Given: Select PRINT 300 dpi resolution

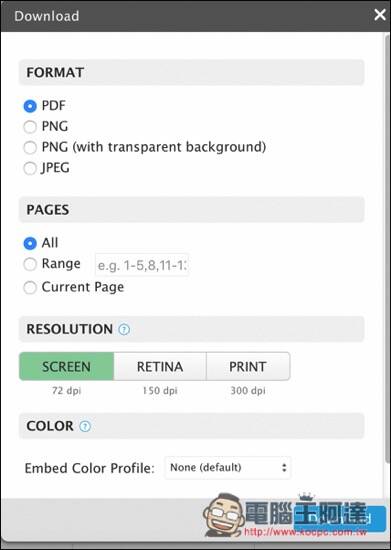Looking at the screenshot, I should 248,367.
